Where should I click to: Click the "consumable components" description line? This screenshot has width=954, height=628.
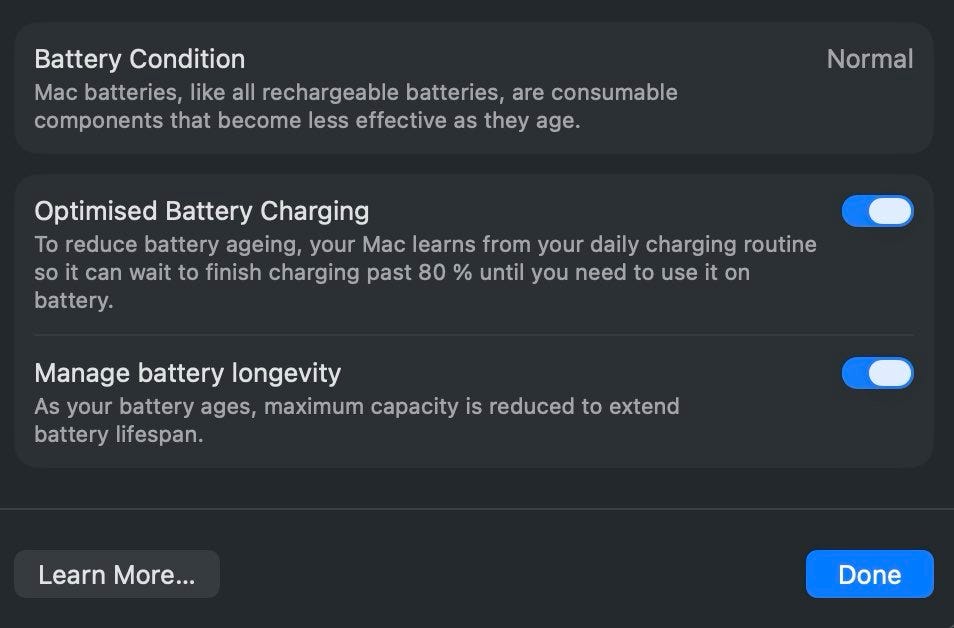click(306, 121)
